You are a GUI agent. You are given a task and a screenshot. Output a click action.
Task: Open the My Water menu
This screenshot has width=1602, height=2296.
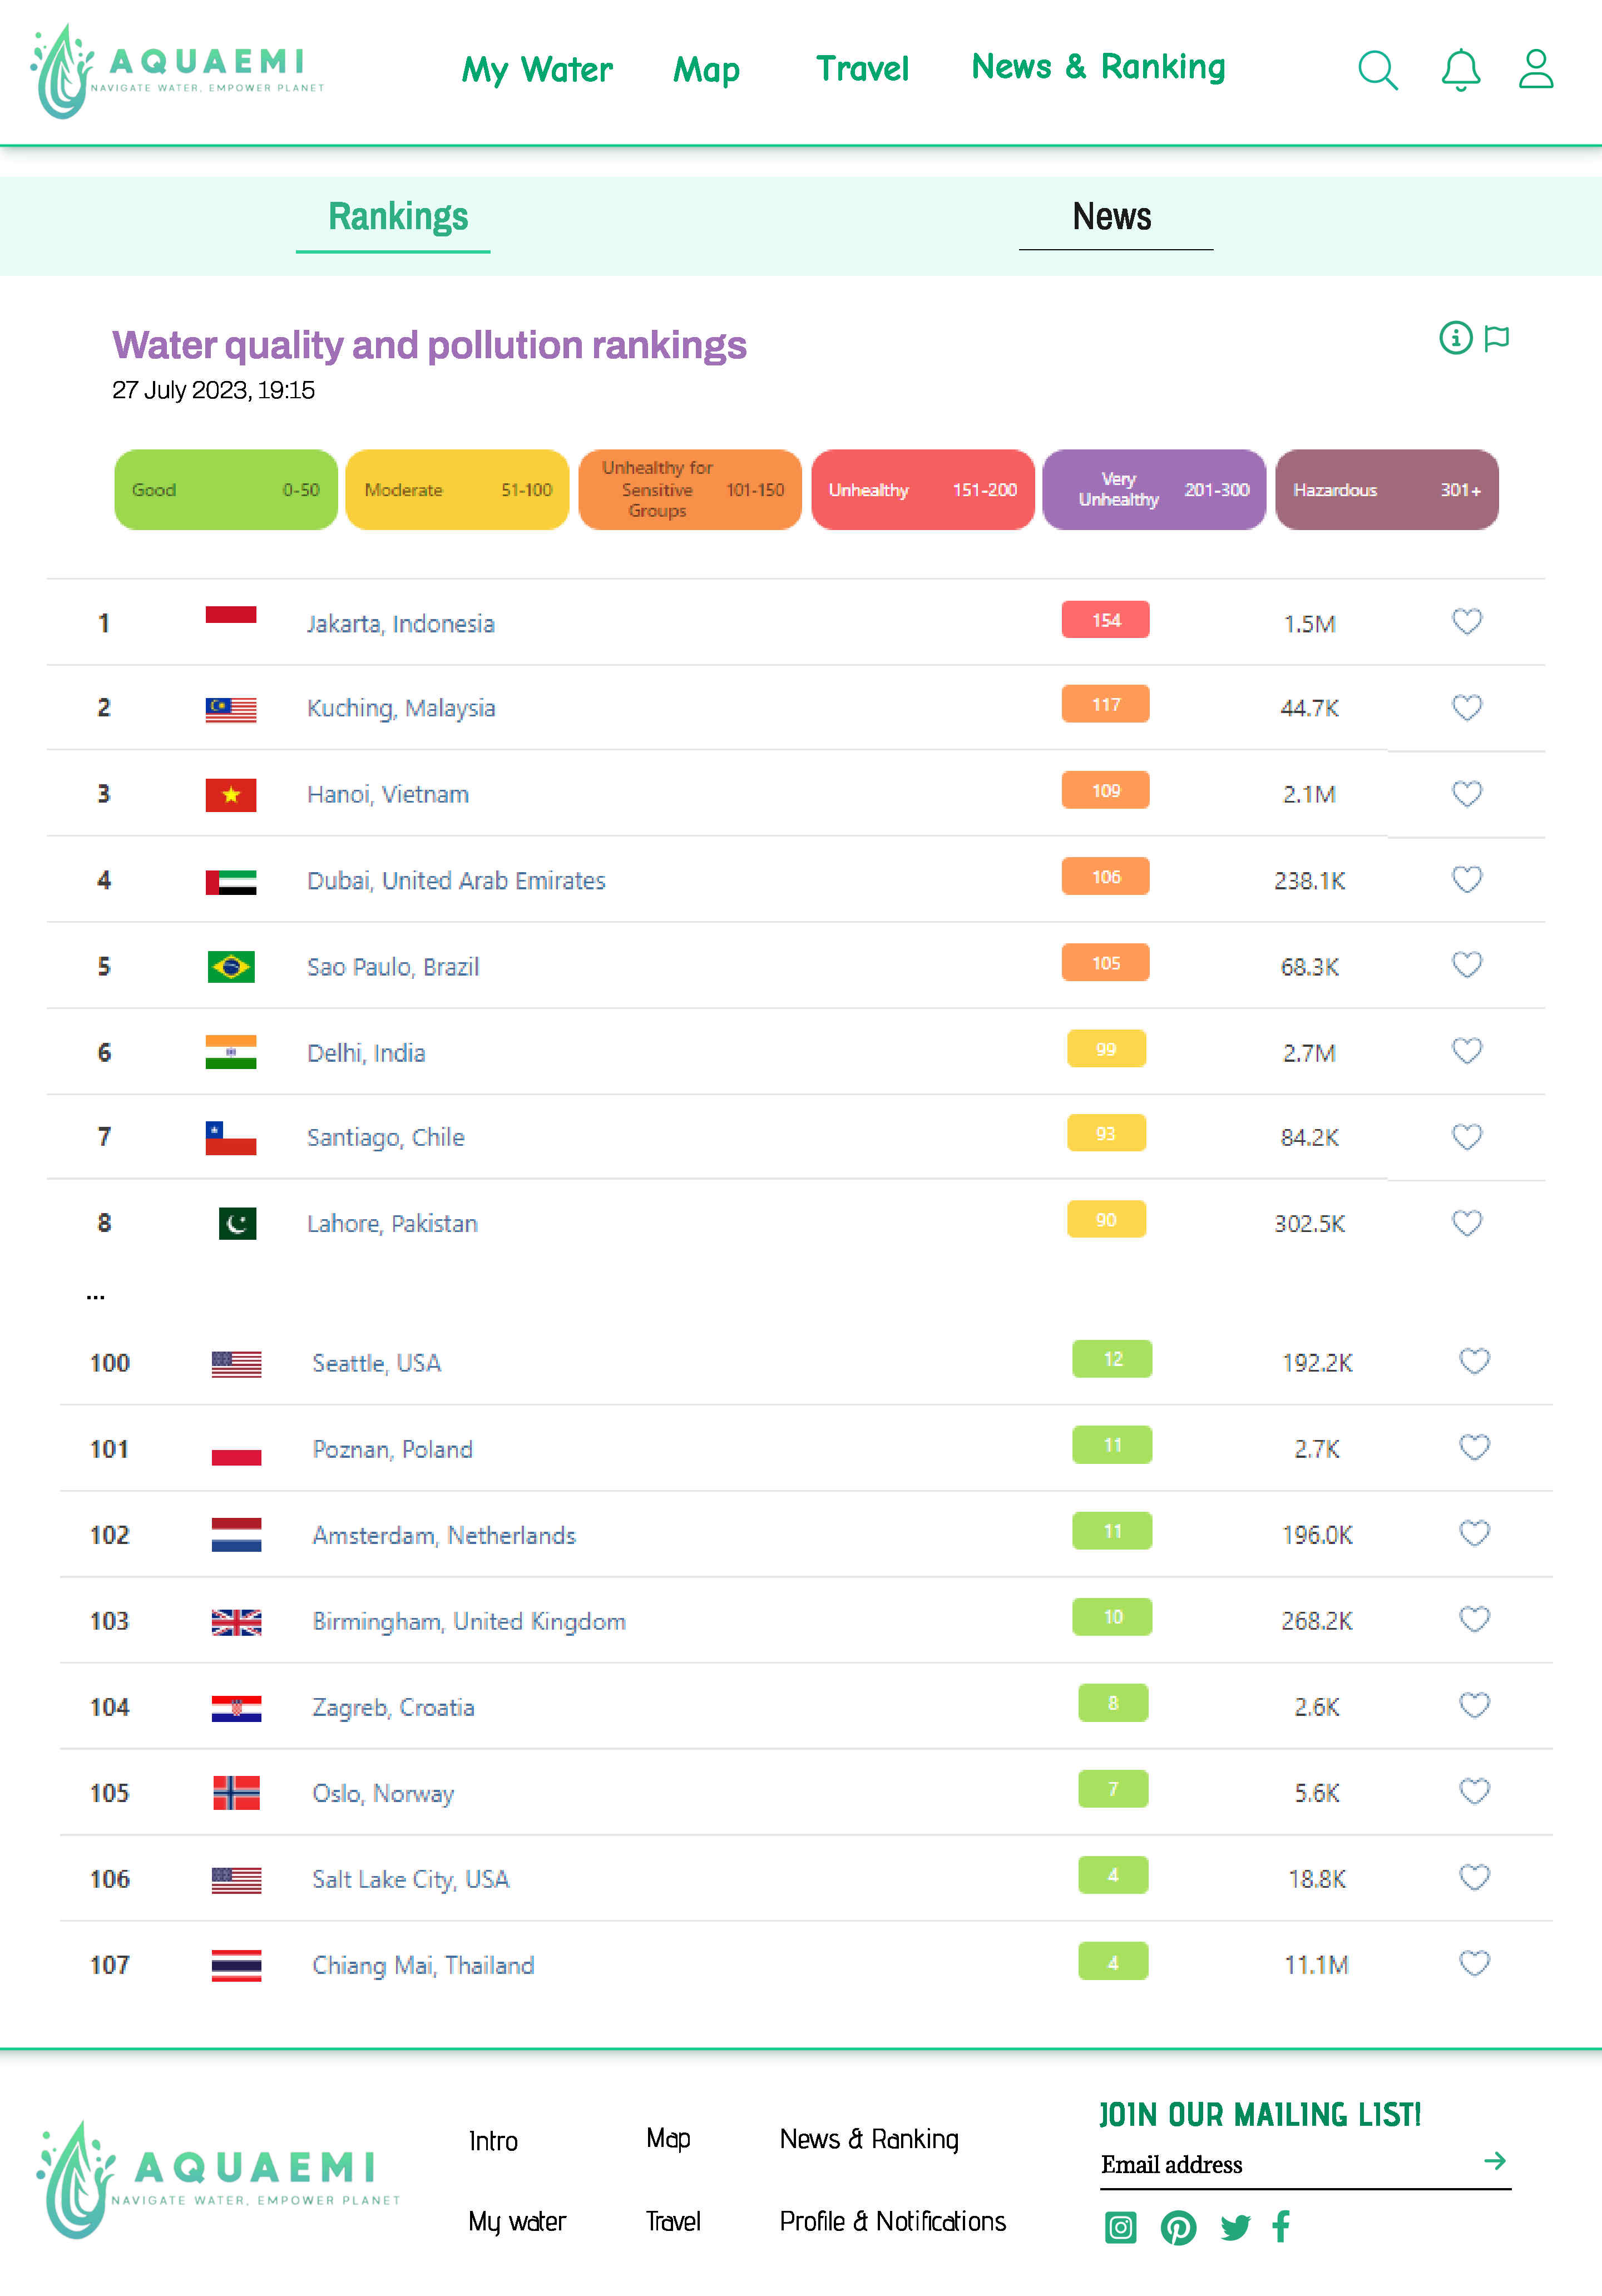click(x=537, y=70)
